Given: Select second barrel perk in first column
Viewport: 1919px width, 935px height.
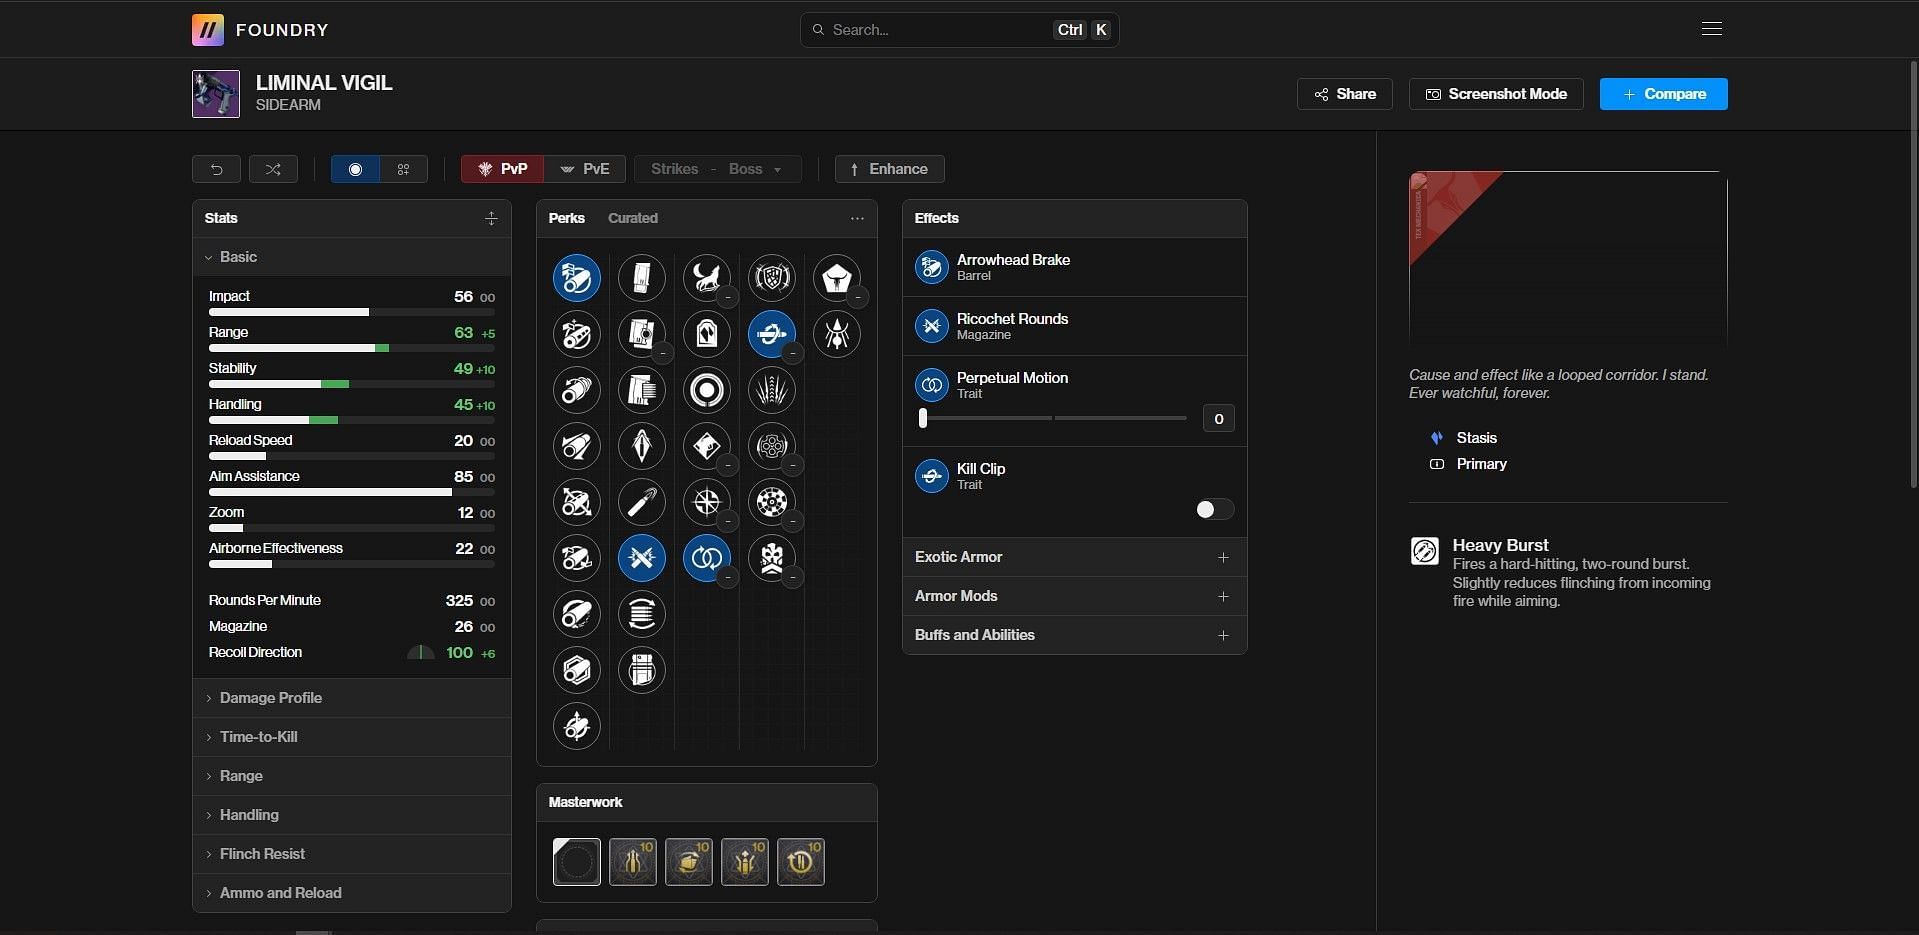Looking at the screenshot, I should click(577, 334).
